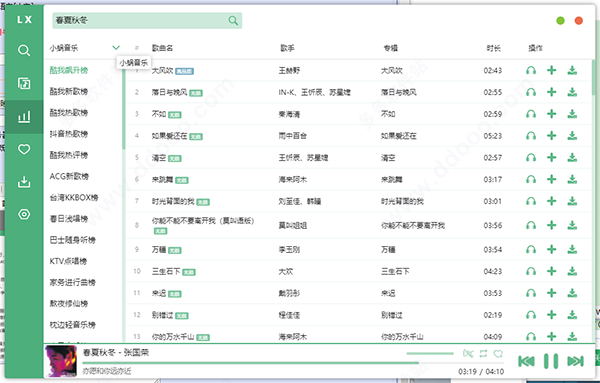Open the Search page from the sidebar
Image resolution: width=600 pixels, height=383 pixels.
(x=24, y=51)
